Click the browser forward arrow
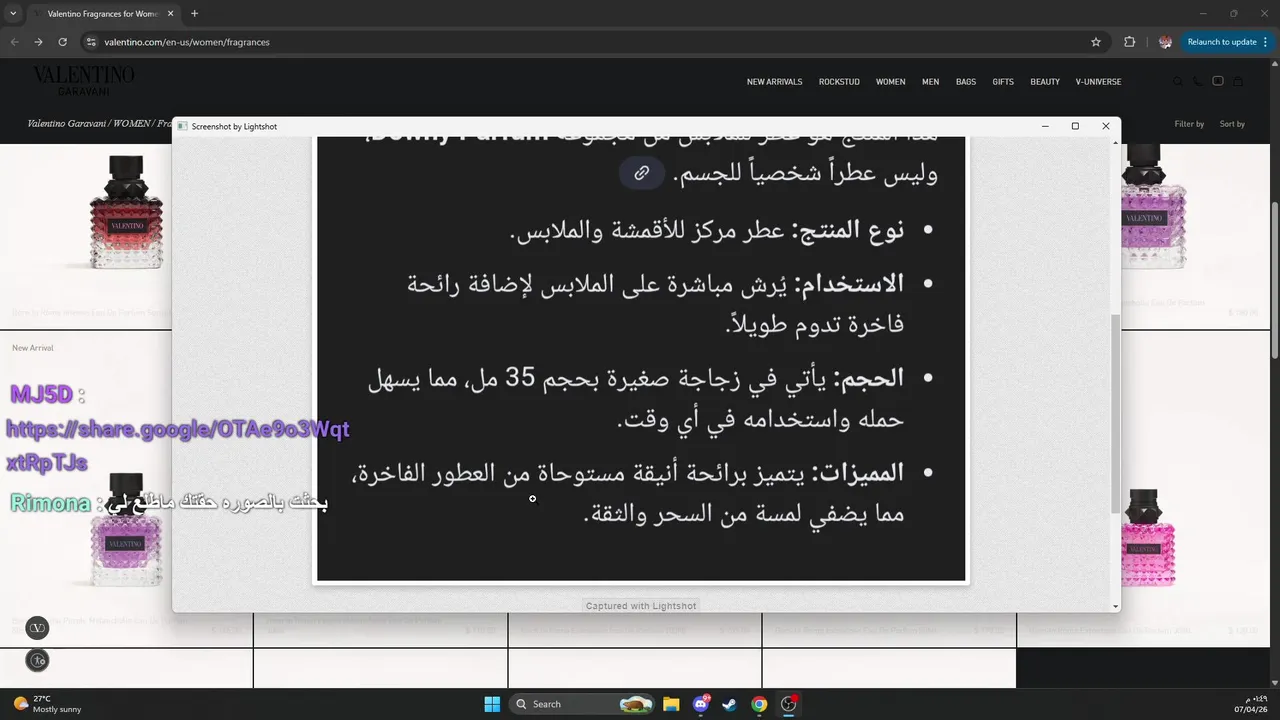1280x720 pixels. coord(38,42)
